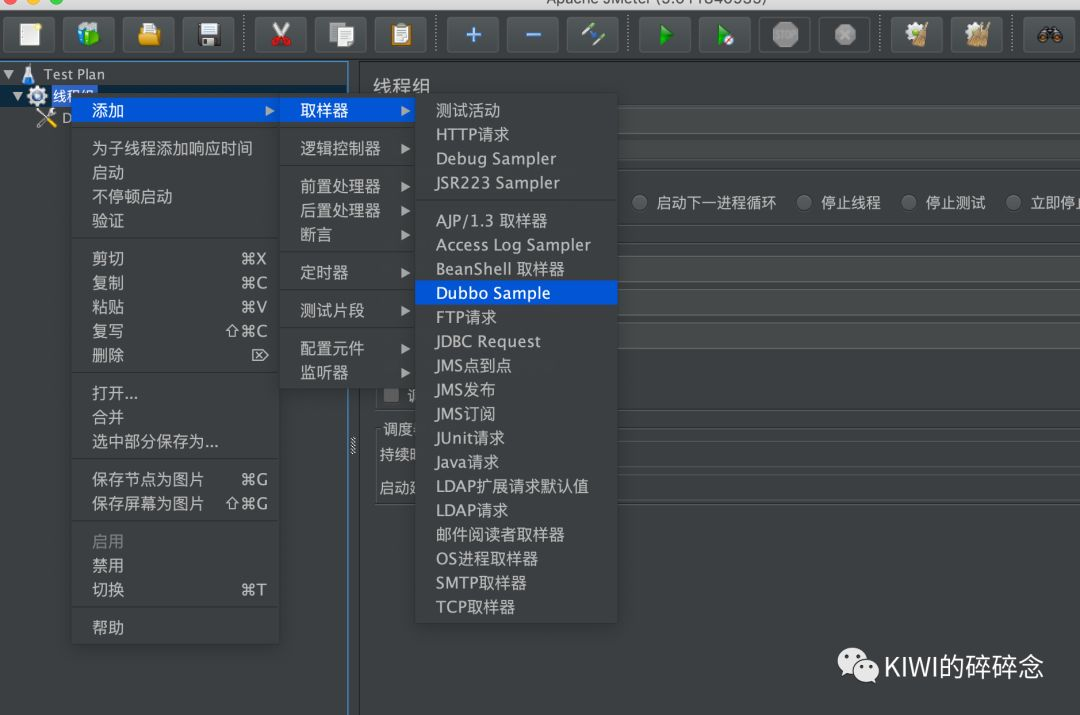Select 测试活动 sampler entry

[x=516, y=110]
